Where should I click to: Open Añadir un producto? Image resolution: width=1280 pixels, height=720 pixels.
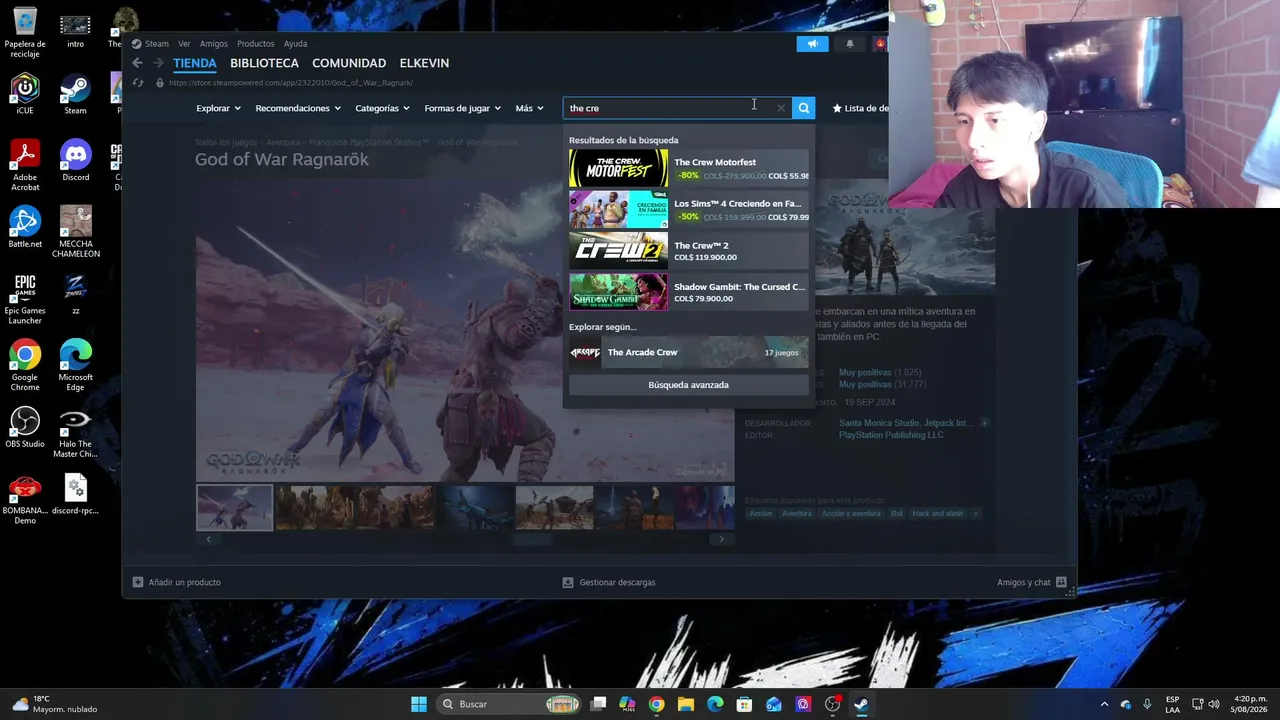coord(177,582)
